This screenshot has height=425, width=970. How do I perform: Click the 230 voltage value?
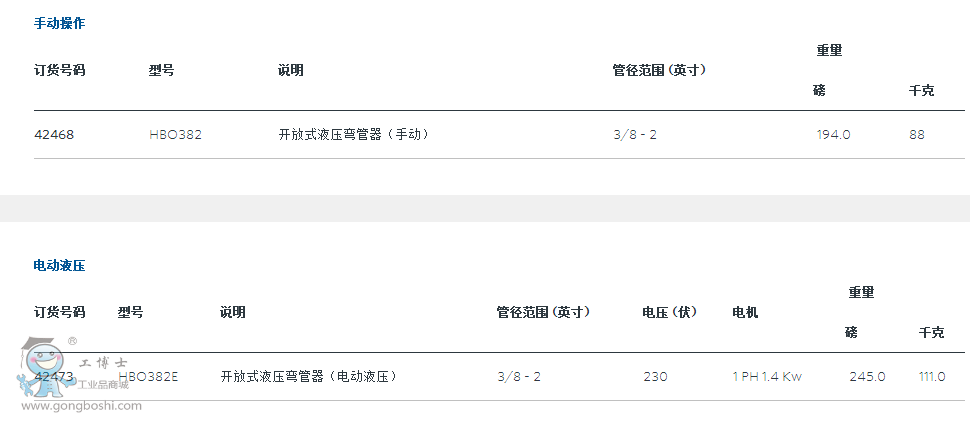655,376
